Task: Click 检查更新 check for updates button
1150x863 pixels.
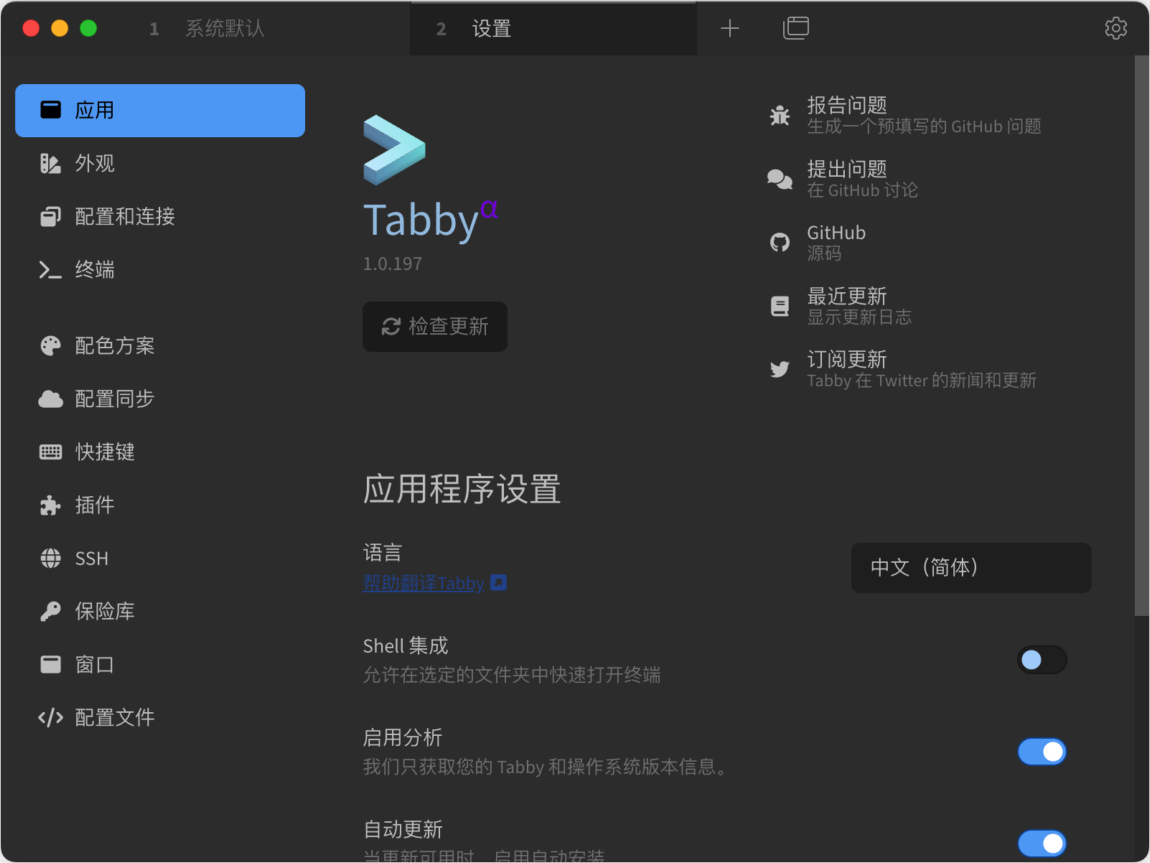Action: tap(435, 326)
